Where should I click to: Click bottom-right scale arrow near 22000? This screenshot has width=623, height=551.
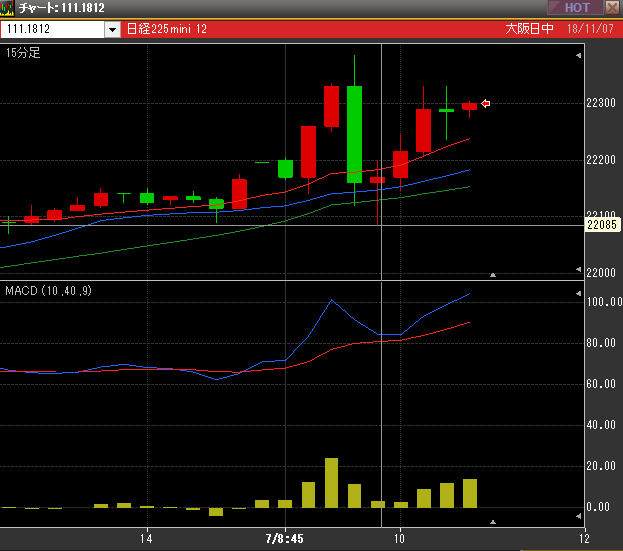[x=578, y=270]
